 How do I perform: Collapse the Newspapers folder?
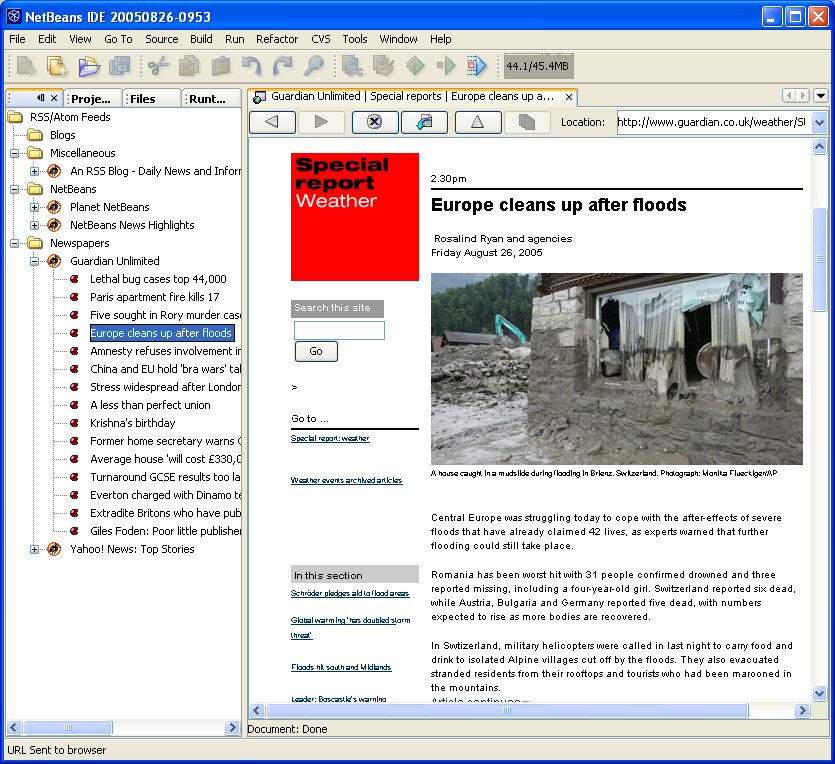(14, 243)
